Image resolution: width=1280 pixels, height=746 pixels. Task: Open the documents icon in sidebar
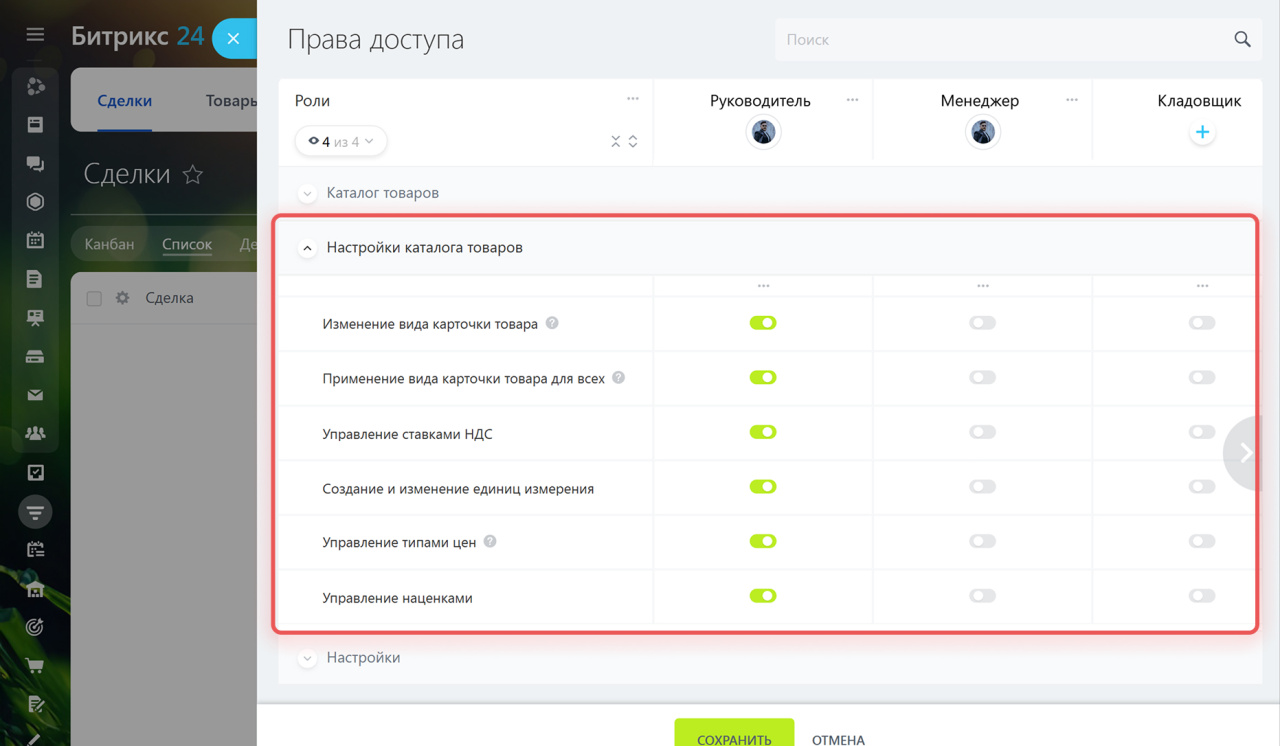[35, 279]
